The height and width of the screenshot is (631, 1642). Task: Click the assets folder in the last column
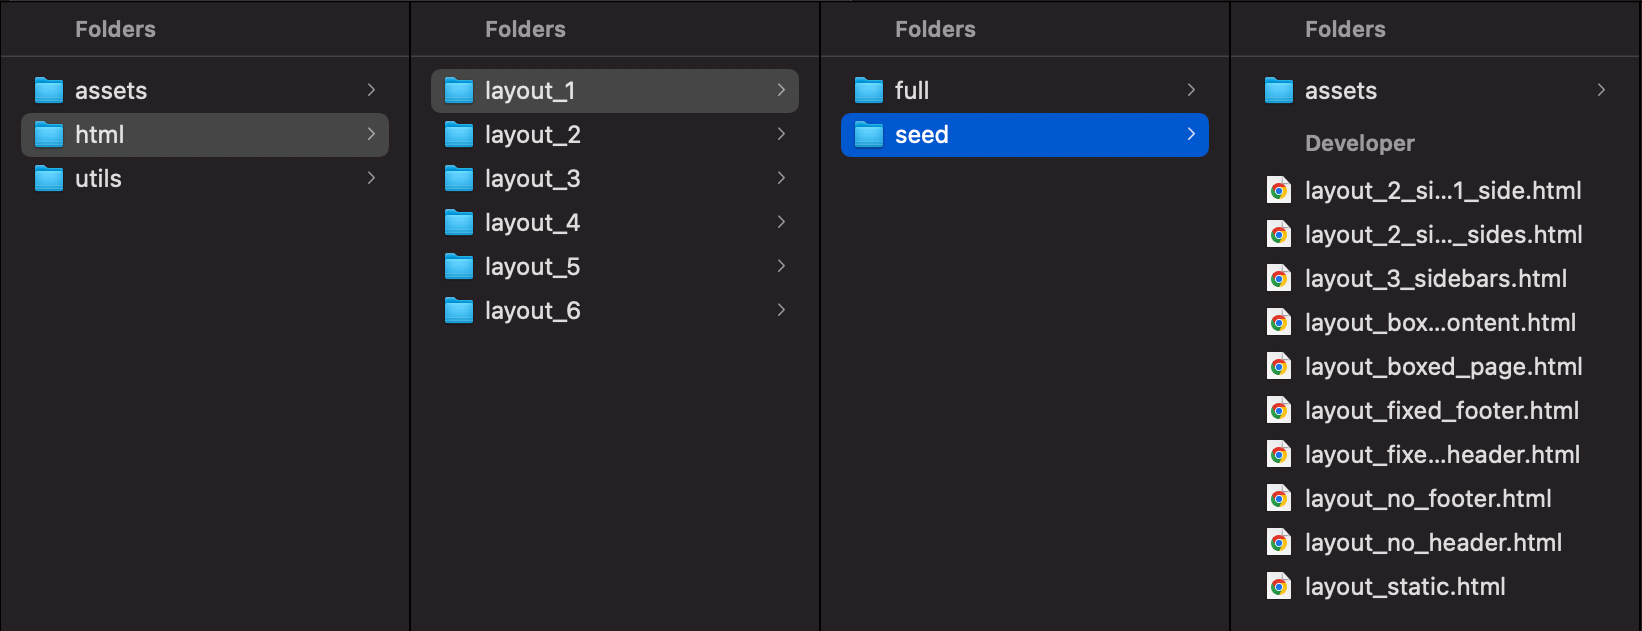pyautogui.click(x=1340, y=91)
